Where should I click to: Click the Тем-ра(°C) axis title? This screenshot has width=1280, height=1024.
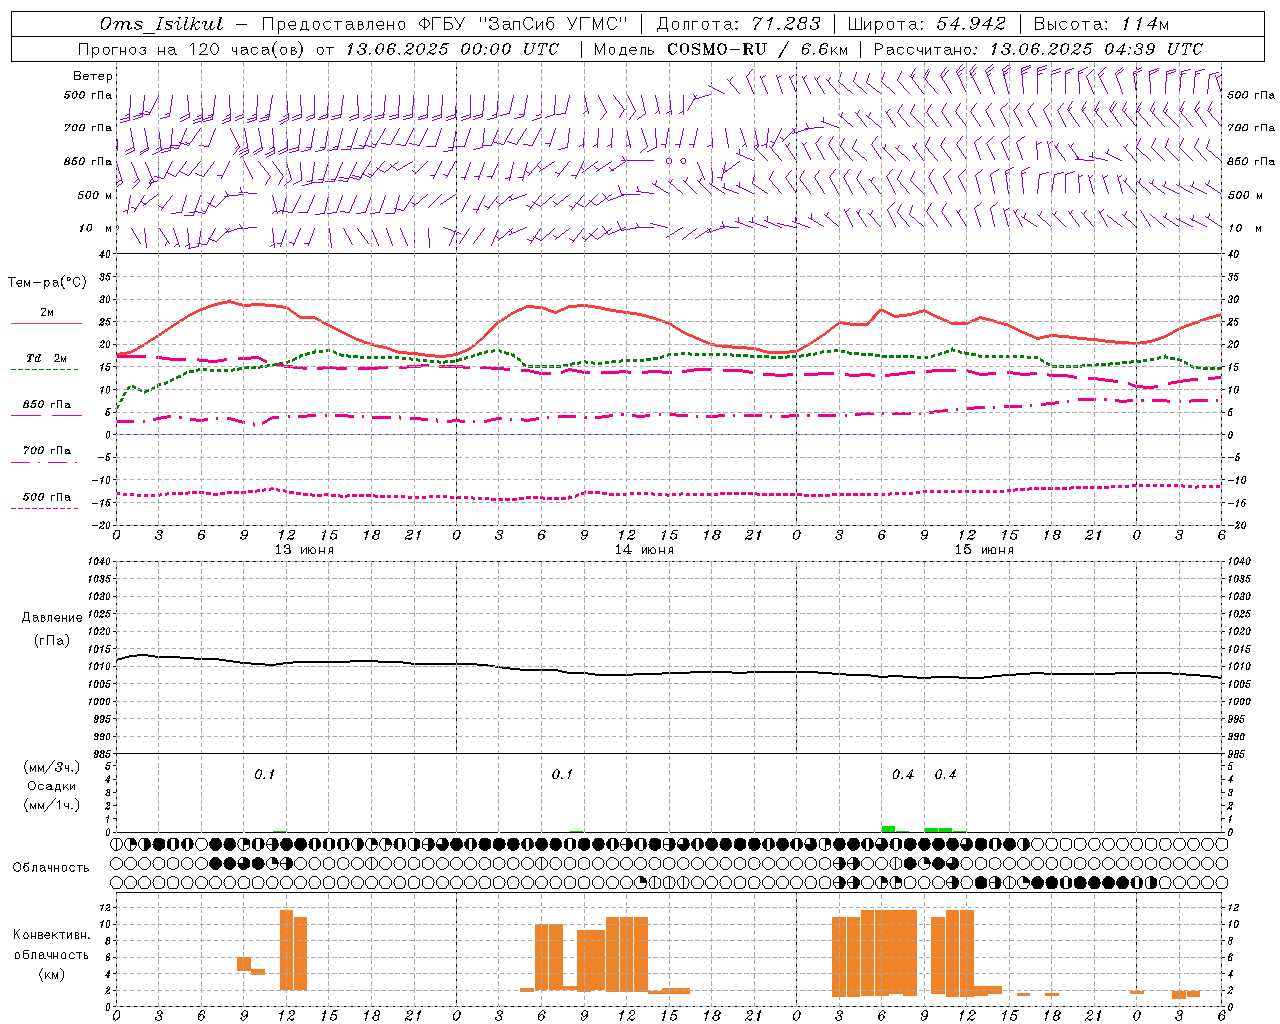point(47,283)
